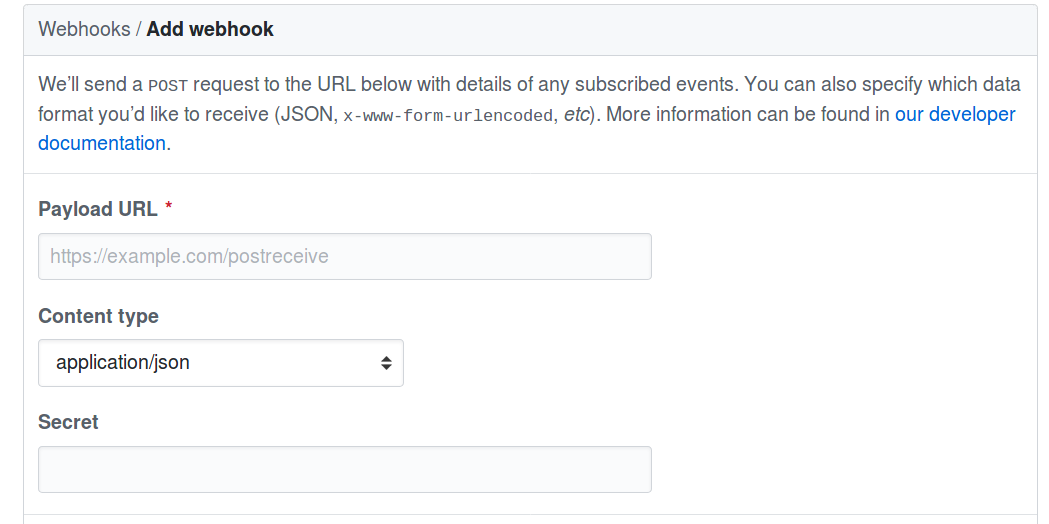
Task: Click the Payload URL label
Action: 97,209
